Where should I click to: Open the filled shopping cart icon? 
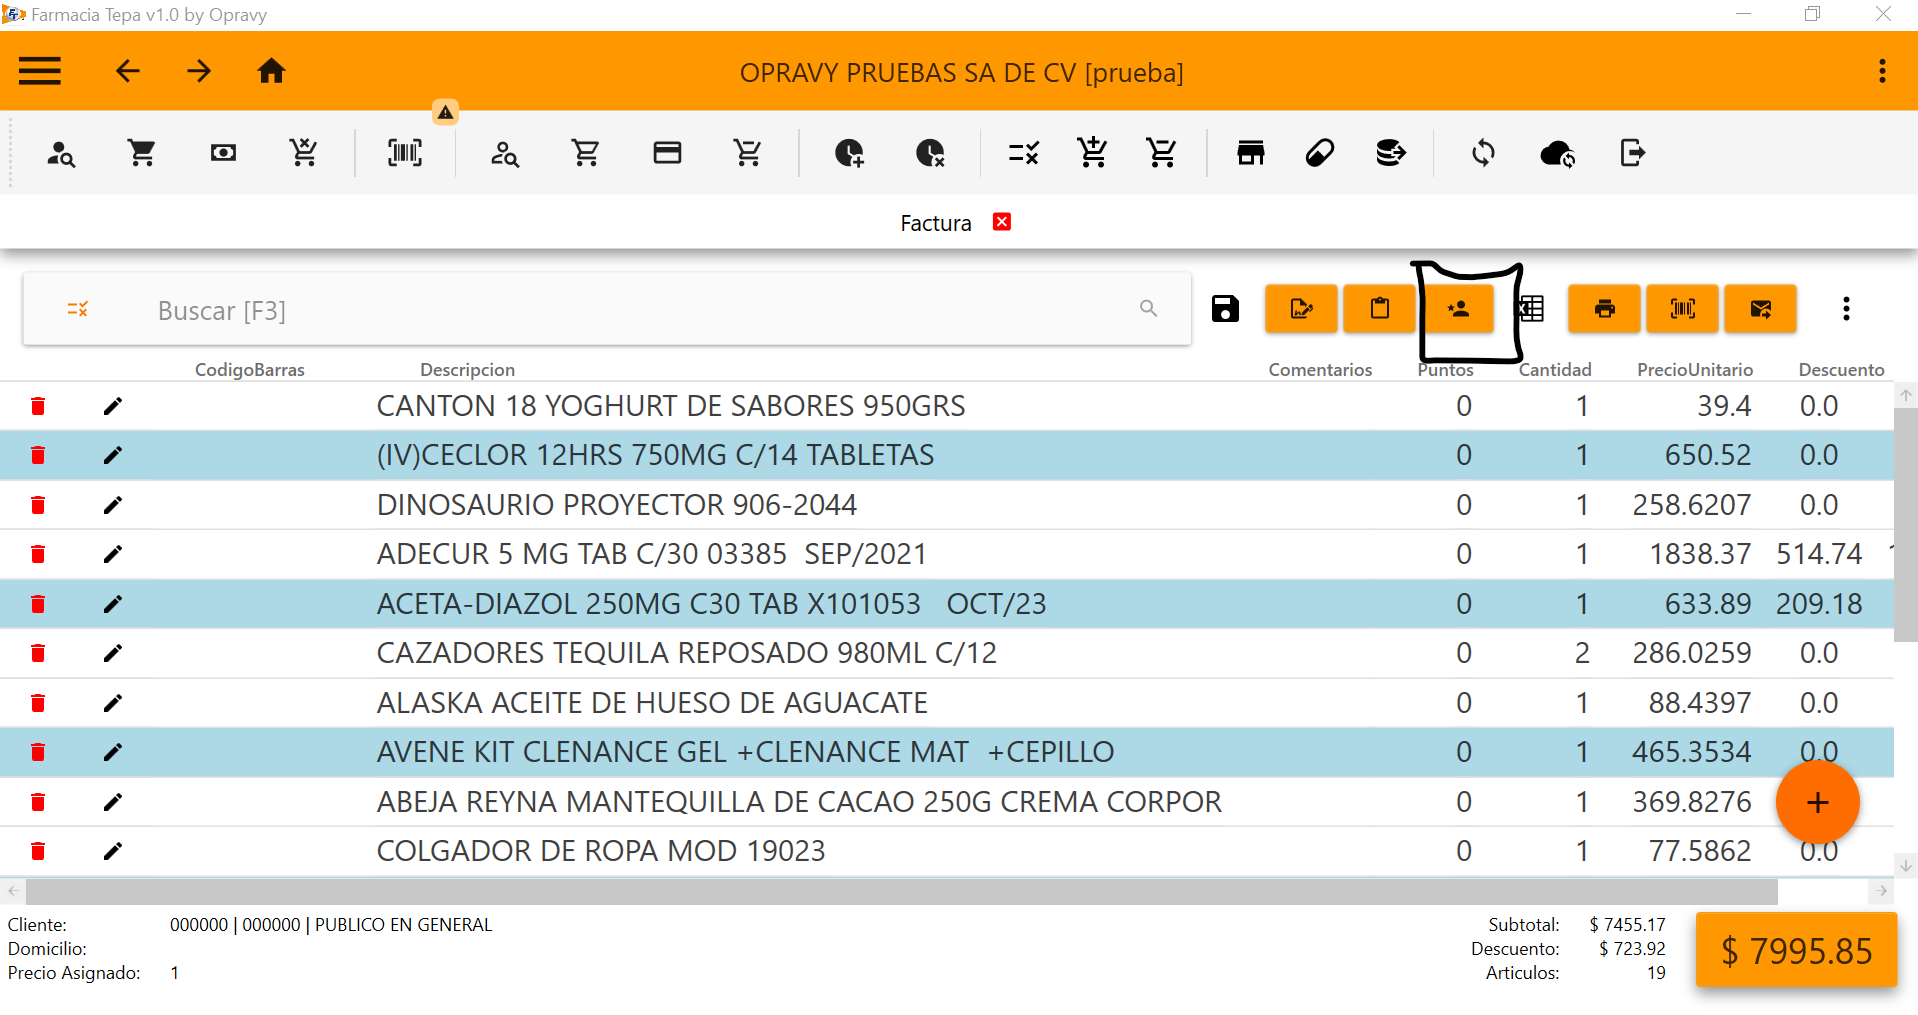click(142, 153)
